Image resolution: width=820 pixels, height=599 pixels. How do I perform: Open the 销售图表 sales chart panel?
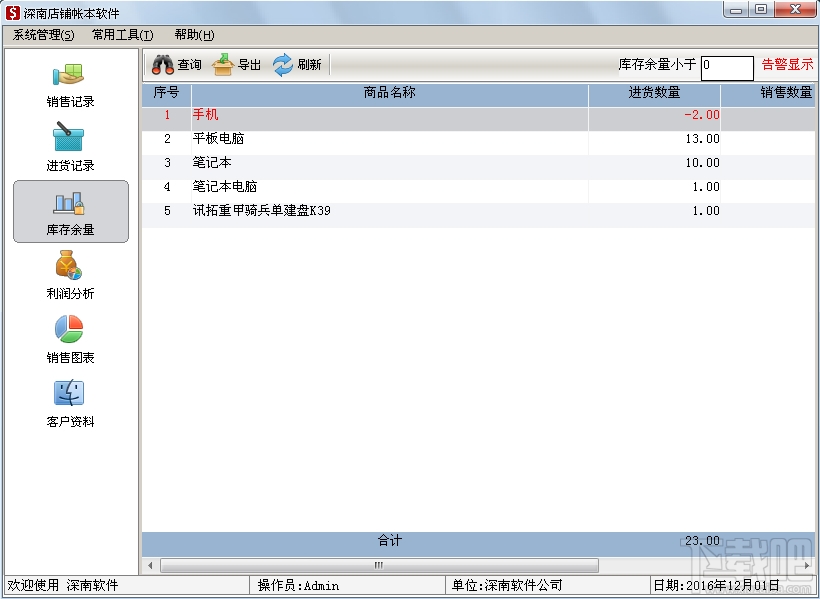click(x=70, y=339)
